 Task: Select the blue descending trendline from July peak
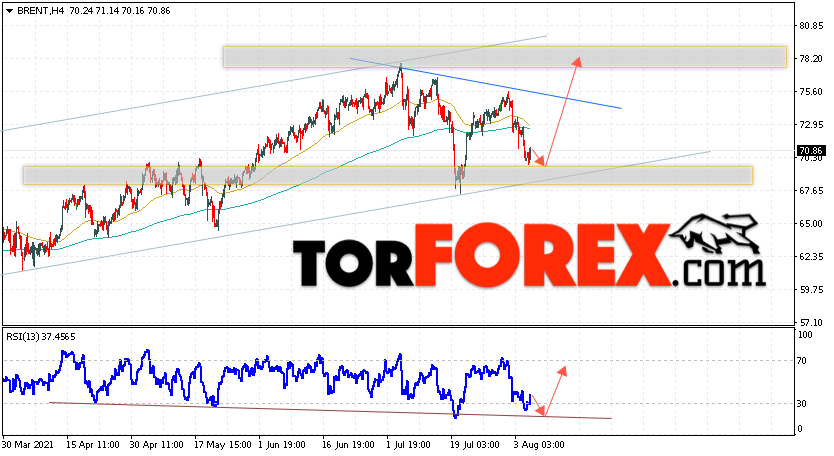(x=486, y=83)
